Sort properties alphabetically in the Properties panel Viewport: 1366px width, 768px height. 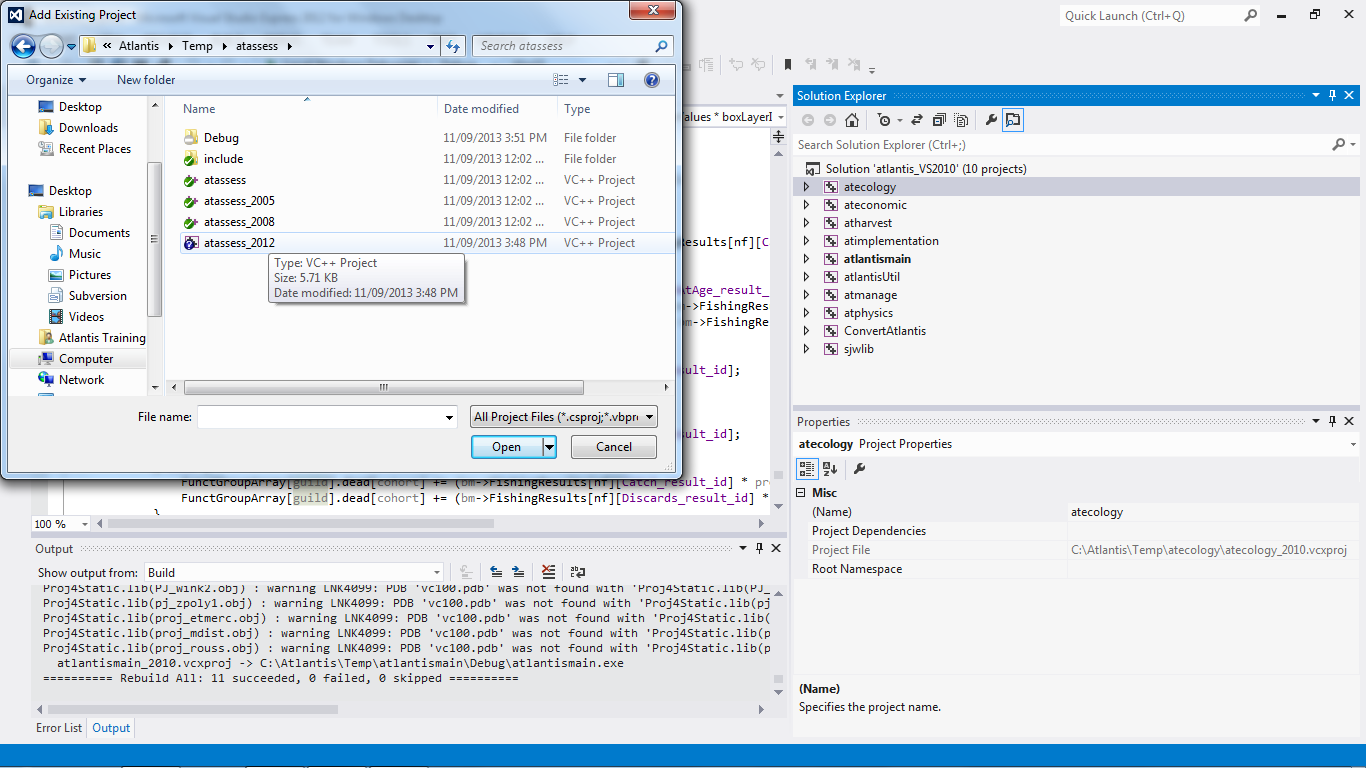[x=829, y=468]
